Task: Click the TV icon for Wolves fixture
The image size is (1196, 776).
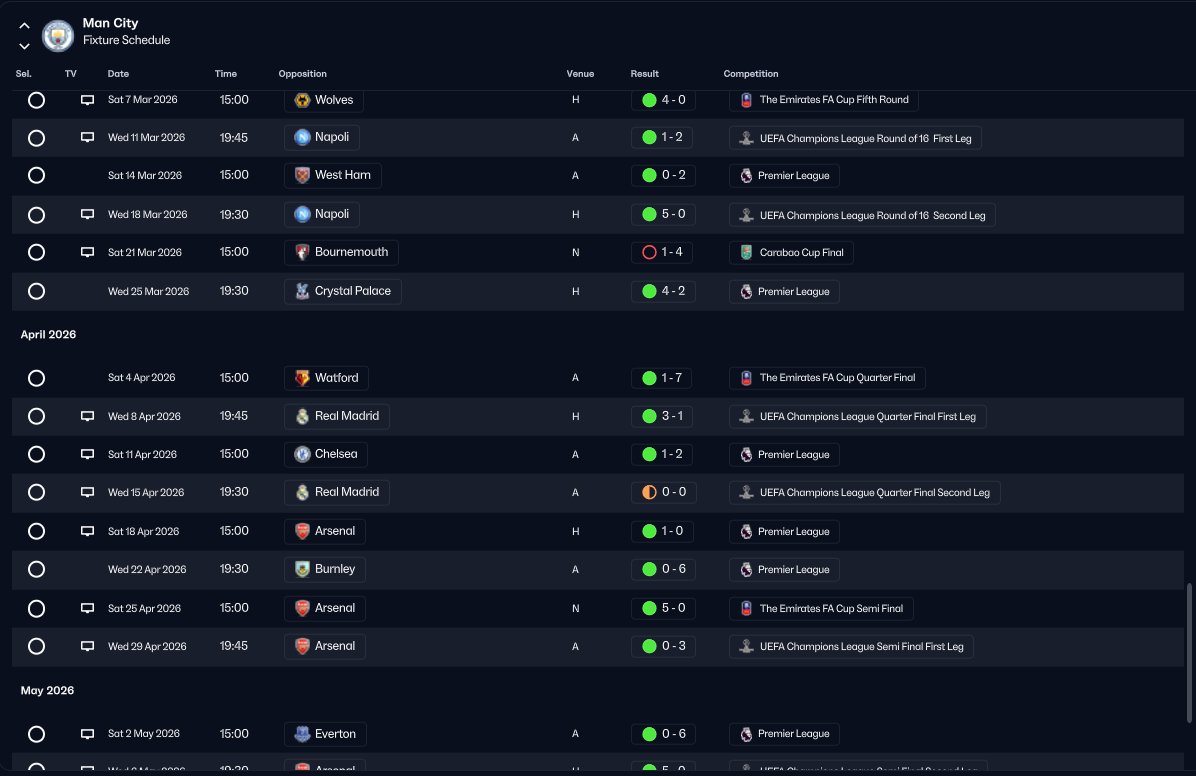Action: tap(87, 100)
